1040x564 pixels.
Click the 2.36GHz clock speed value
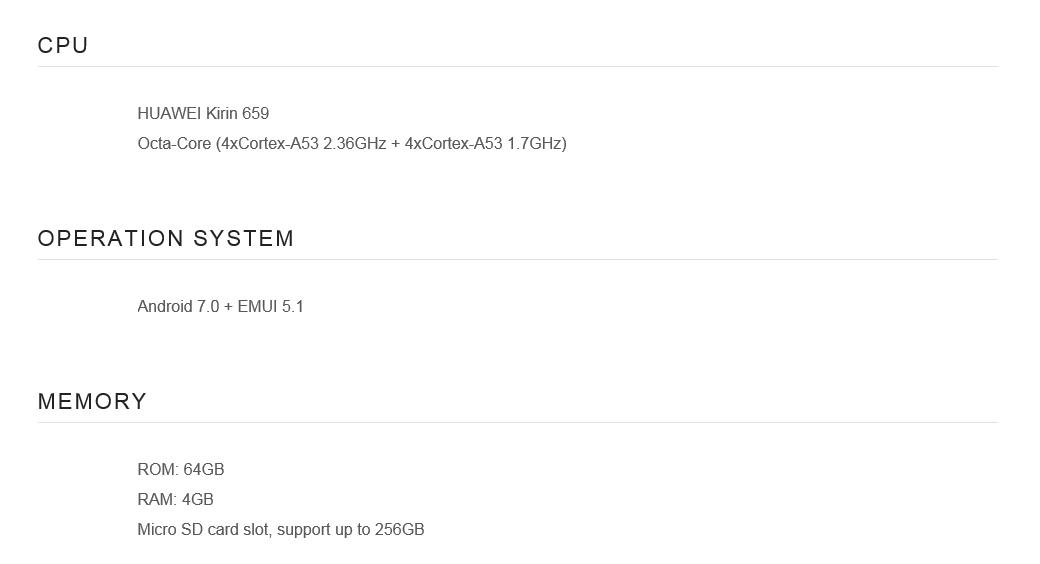[354, 144]
